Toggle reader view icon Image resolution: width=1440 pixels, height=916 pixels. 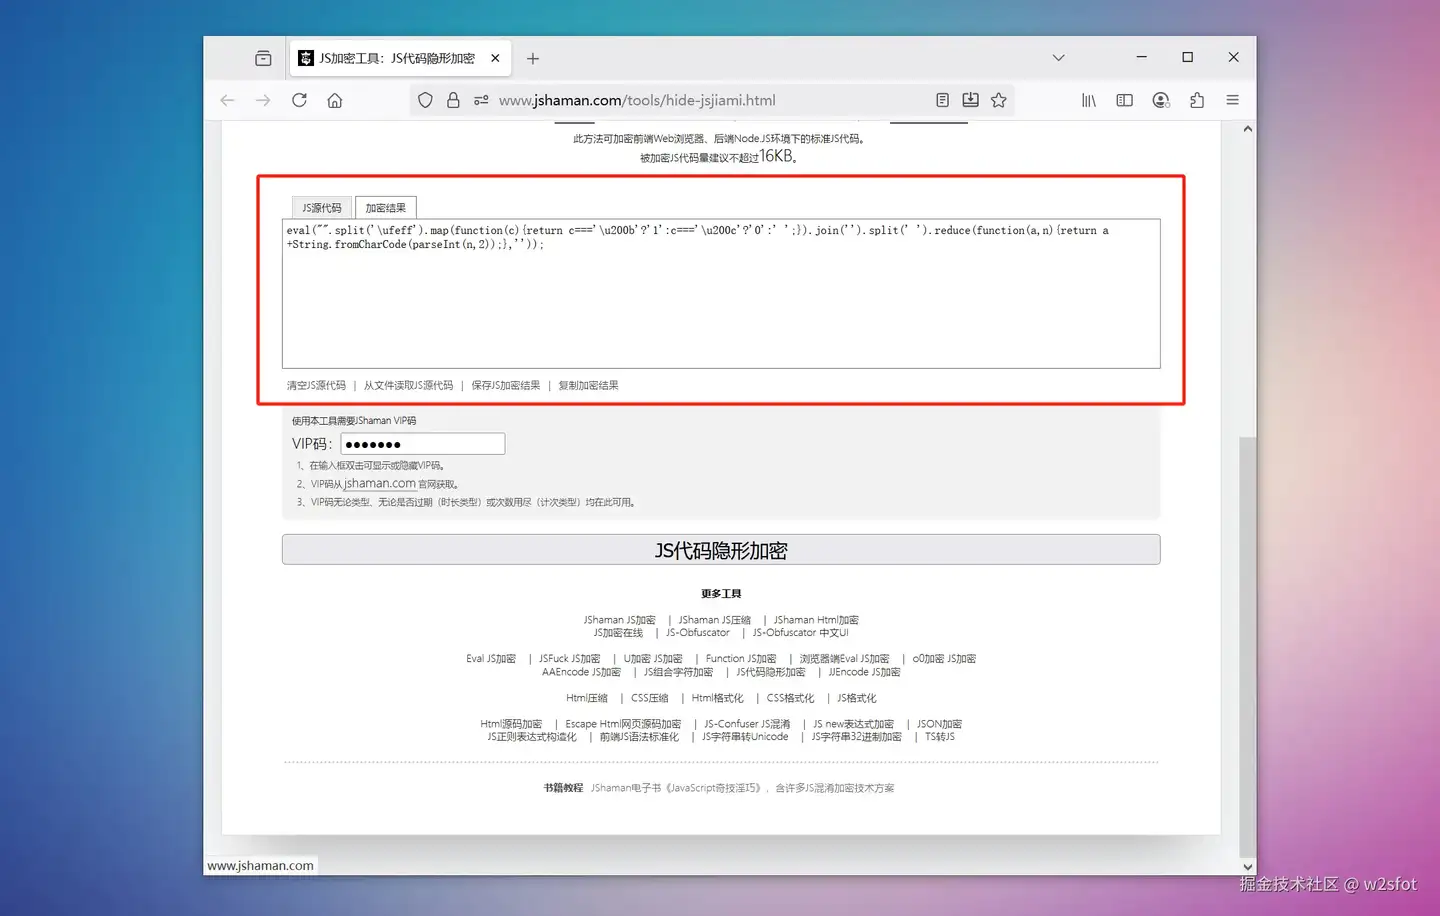click(942, 100)
